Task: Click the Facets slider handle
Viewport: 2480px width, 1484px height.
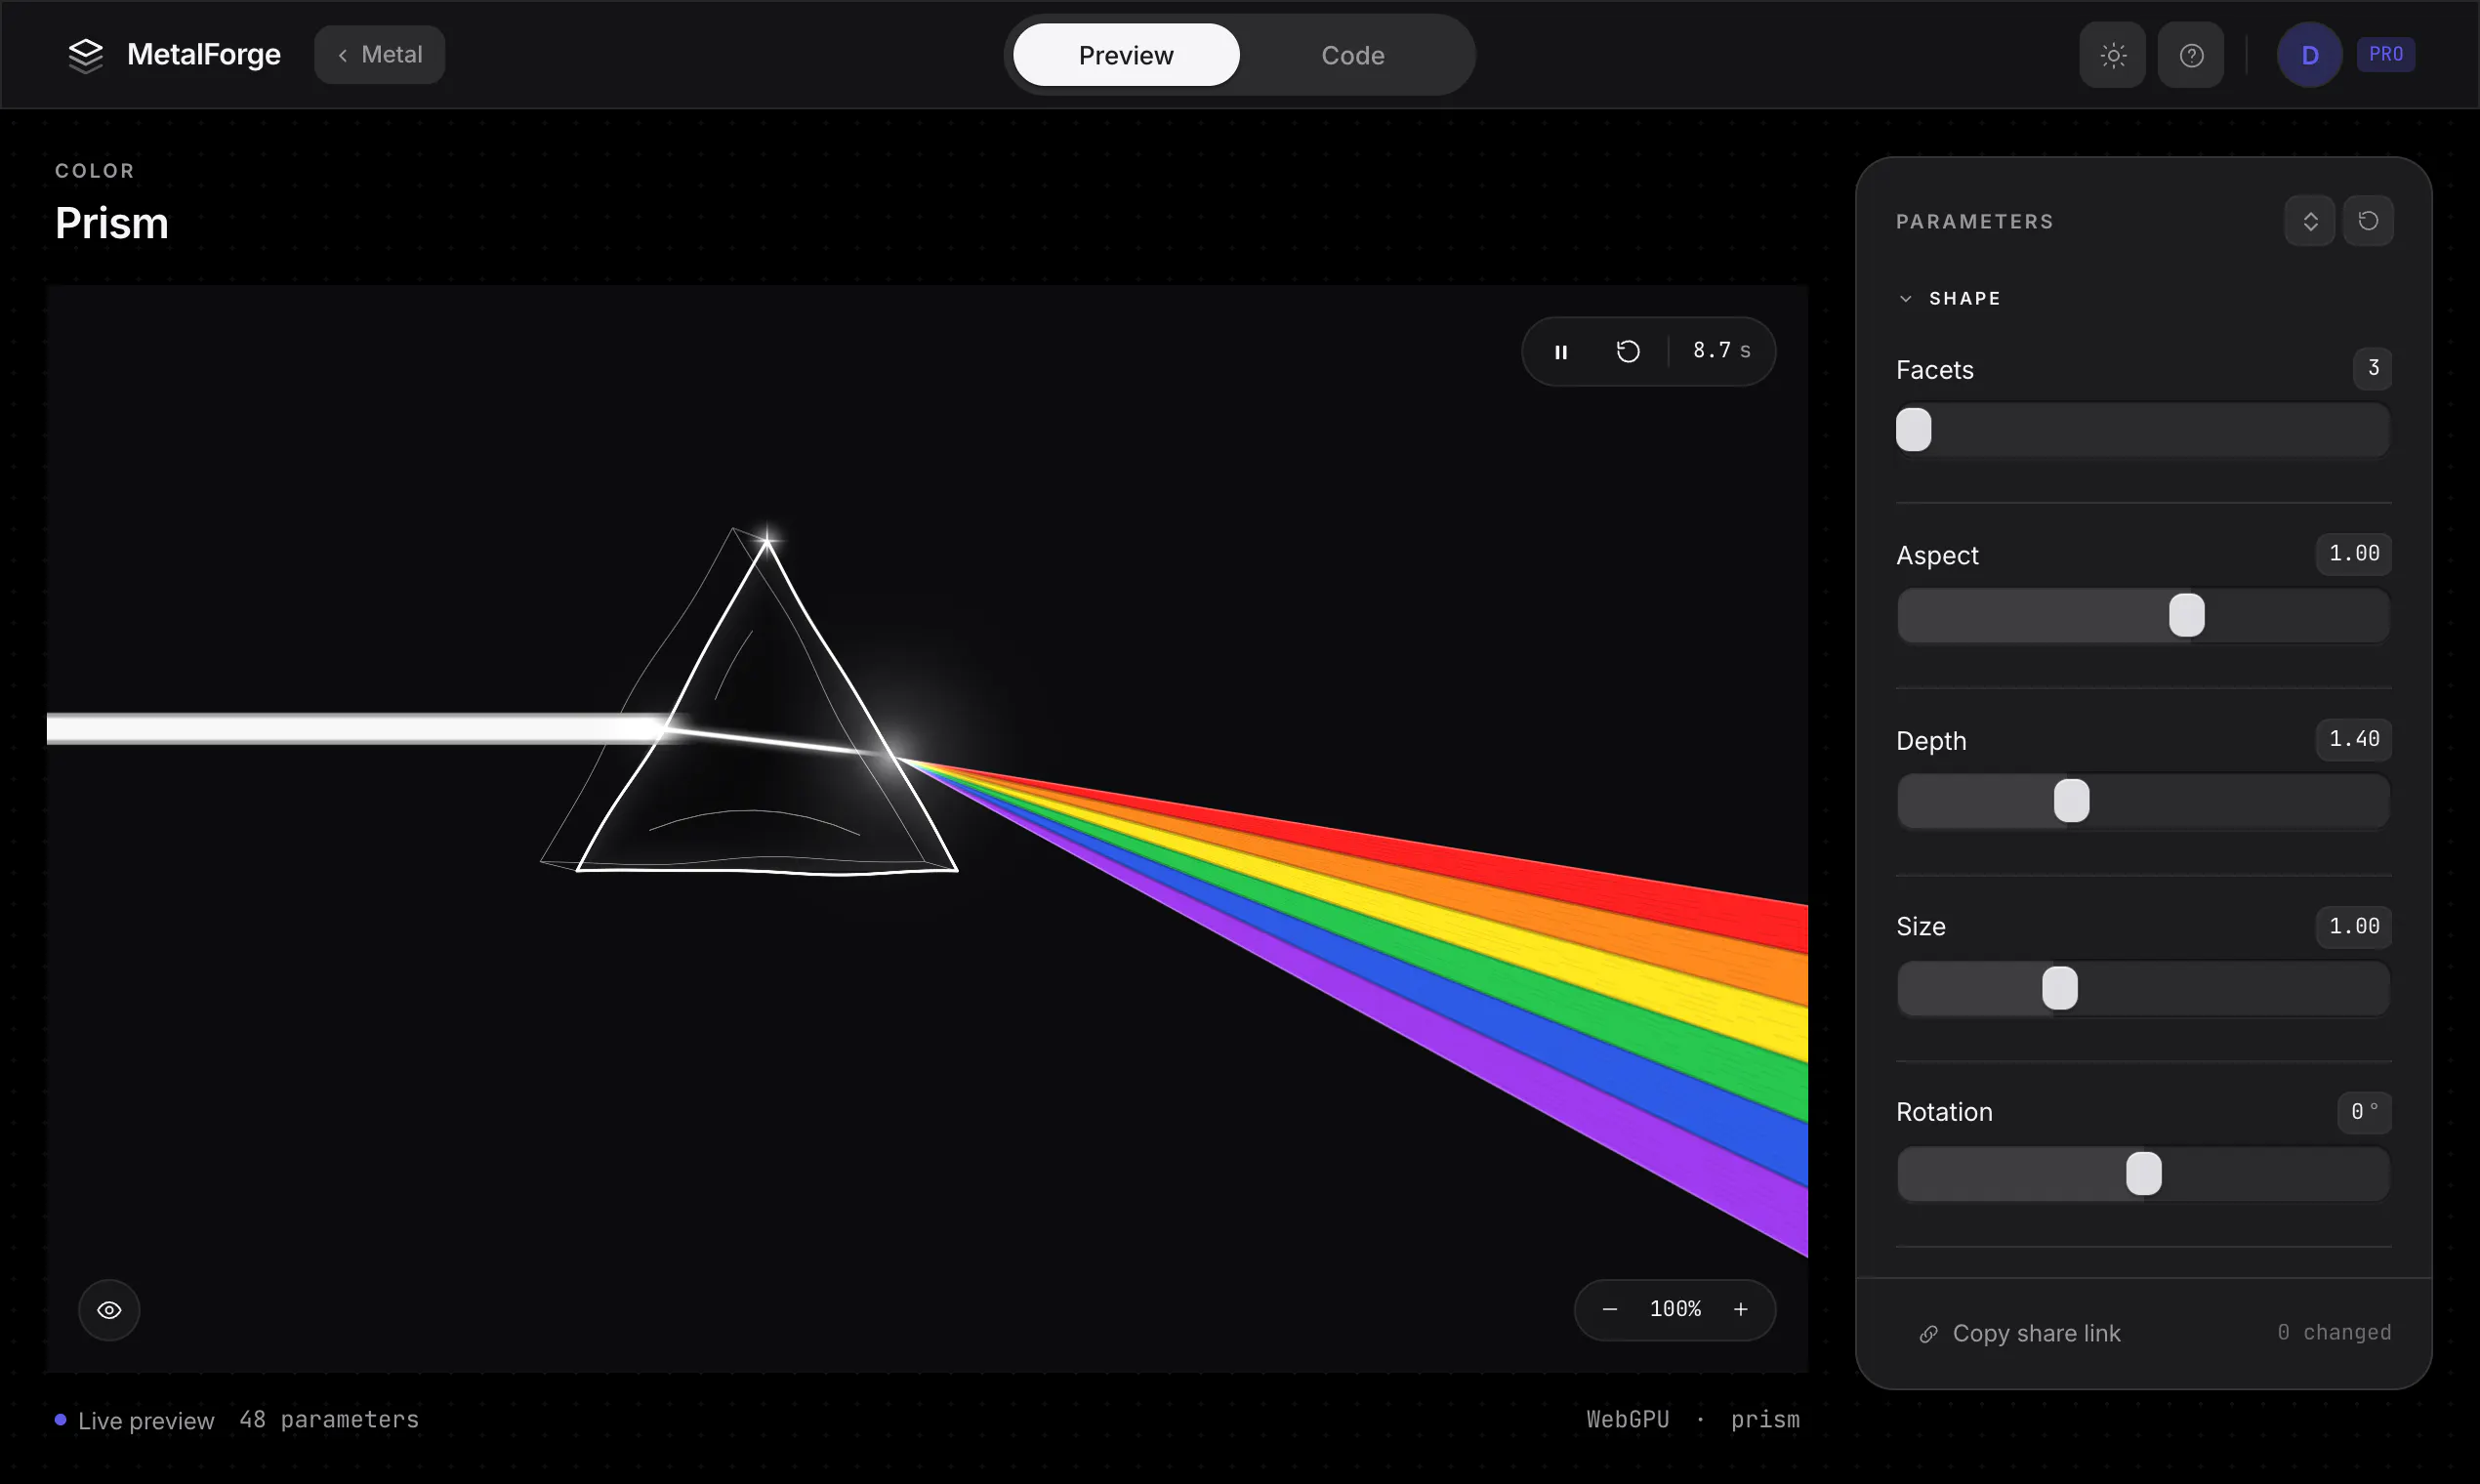Action: 1914,430
